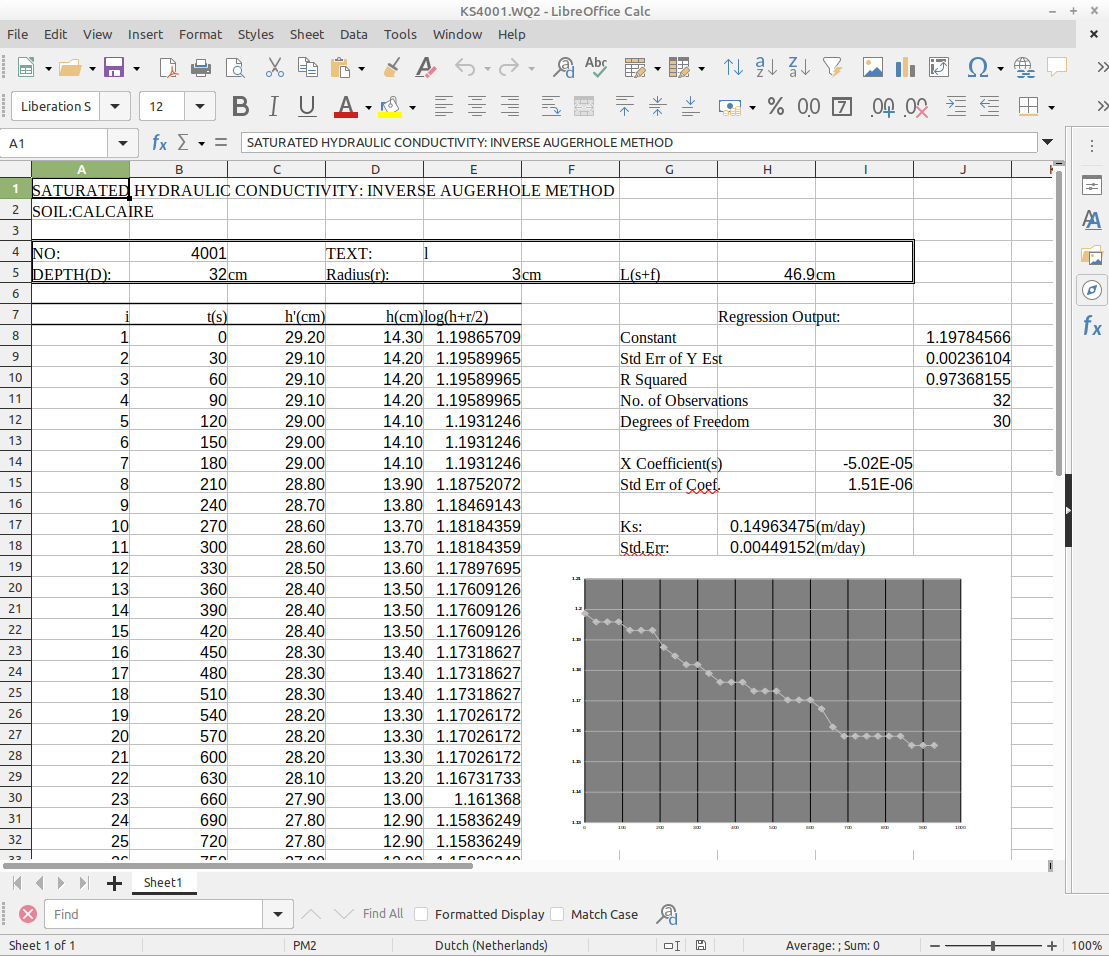The width and height of the screenshot is (1109, 956).
Task: Toggle Align Top vertical alignment
Action: point(624,107)
